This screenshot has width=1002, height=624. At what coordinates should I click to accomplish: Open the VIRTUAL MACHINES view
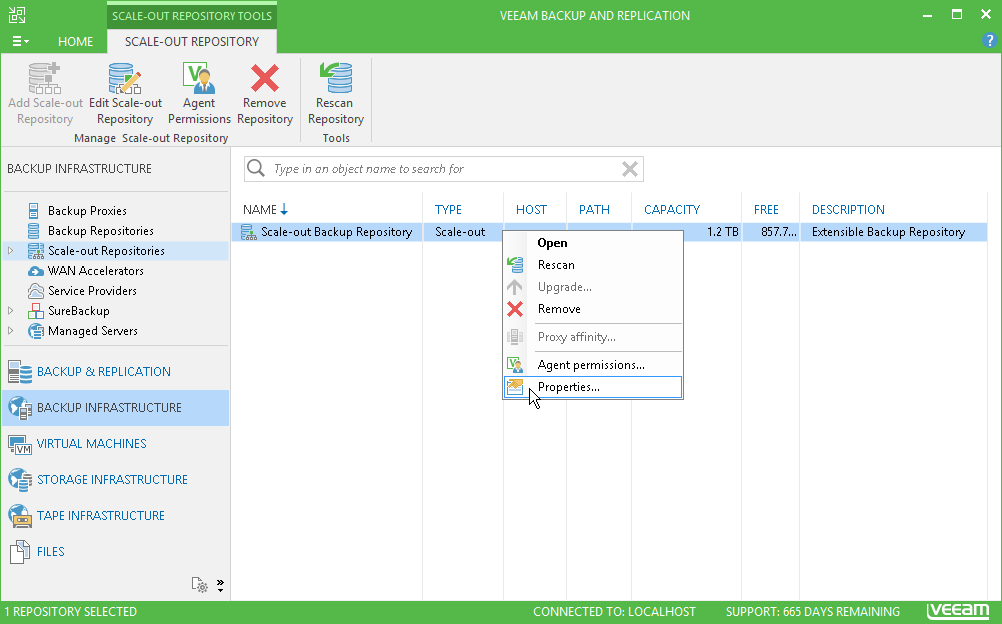(x=115, y=444)
